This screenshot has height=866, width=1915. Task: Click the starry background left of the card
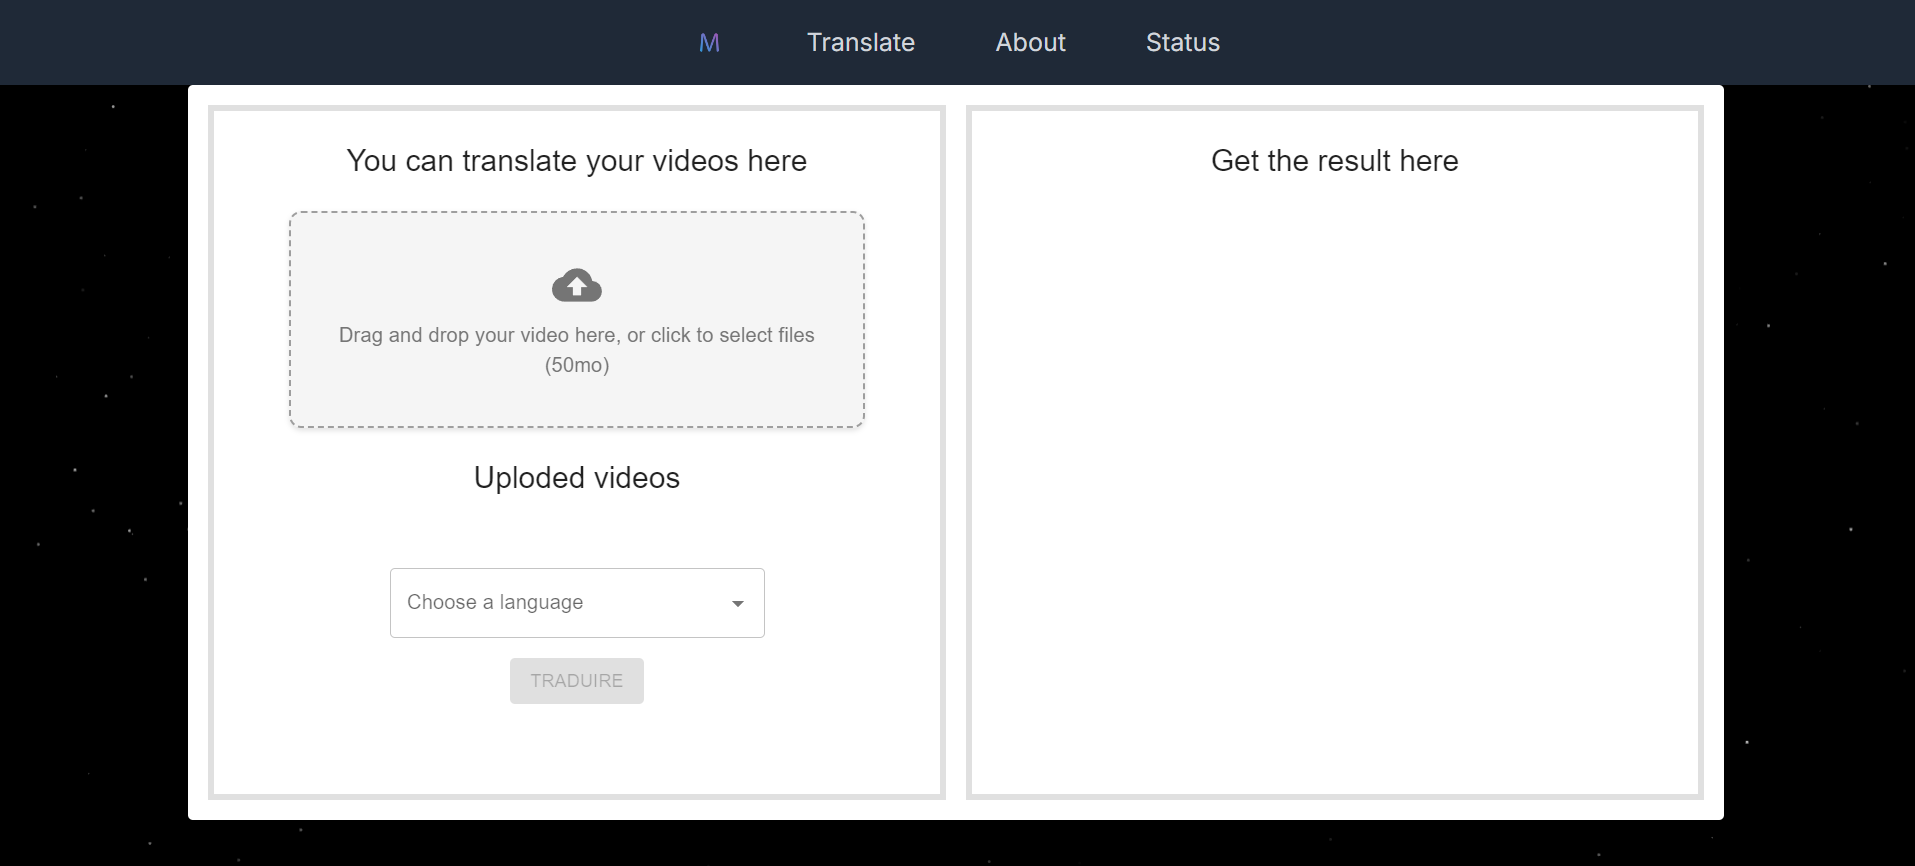tap(95, 450)
